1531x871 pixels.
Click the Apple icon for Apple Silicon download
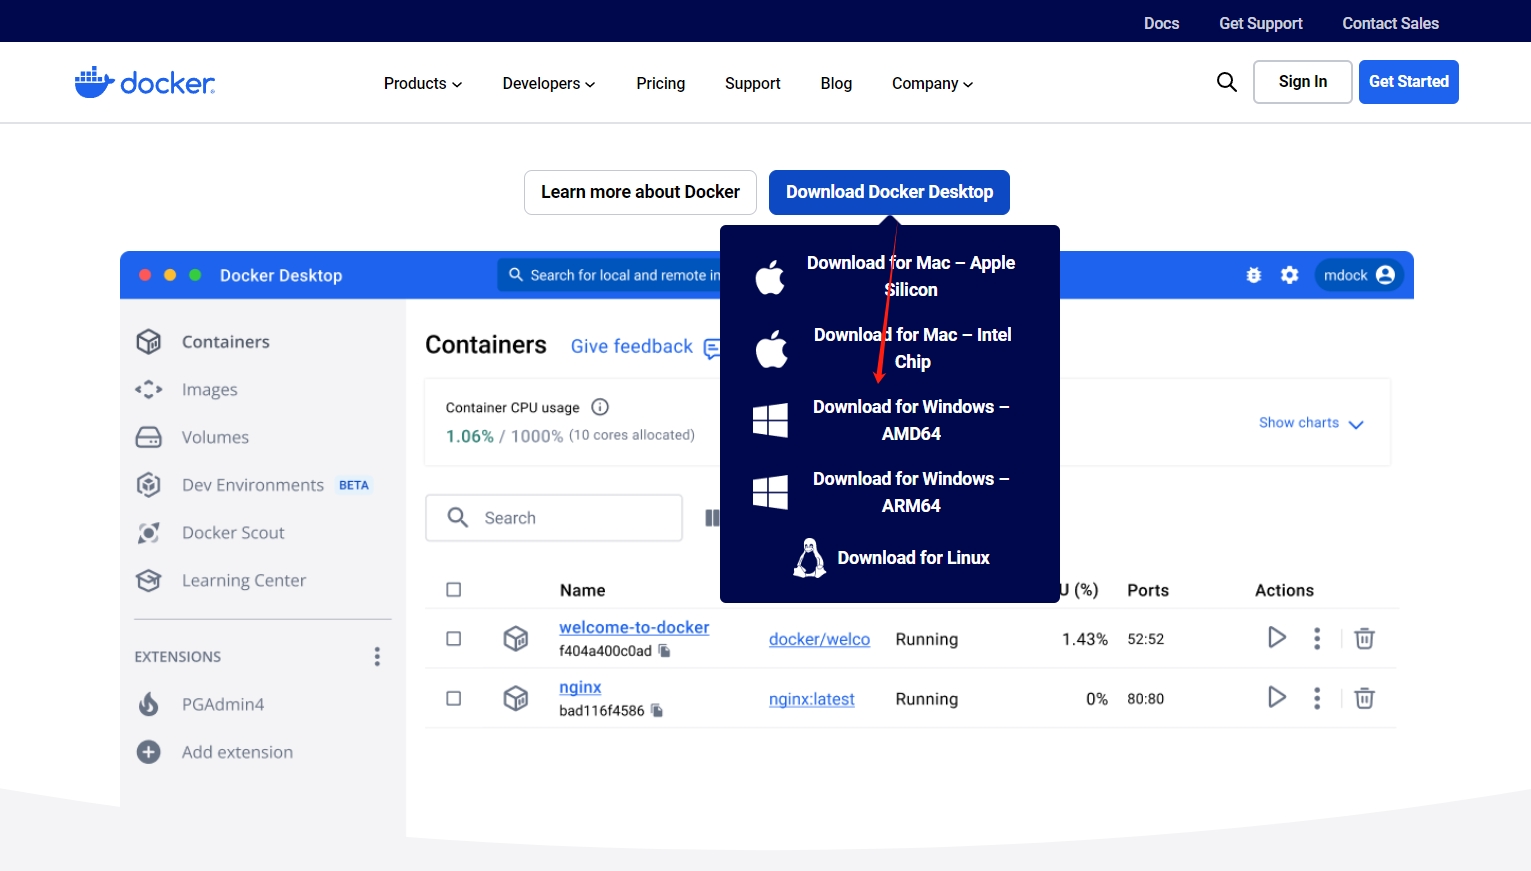pos(770,277)
